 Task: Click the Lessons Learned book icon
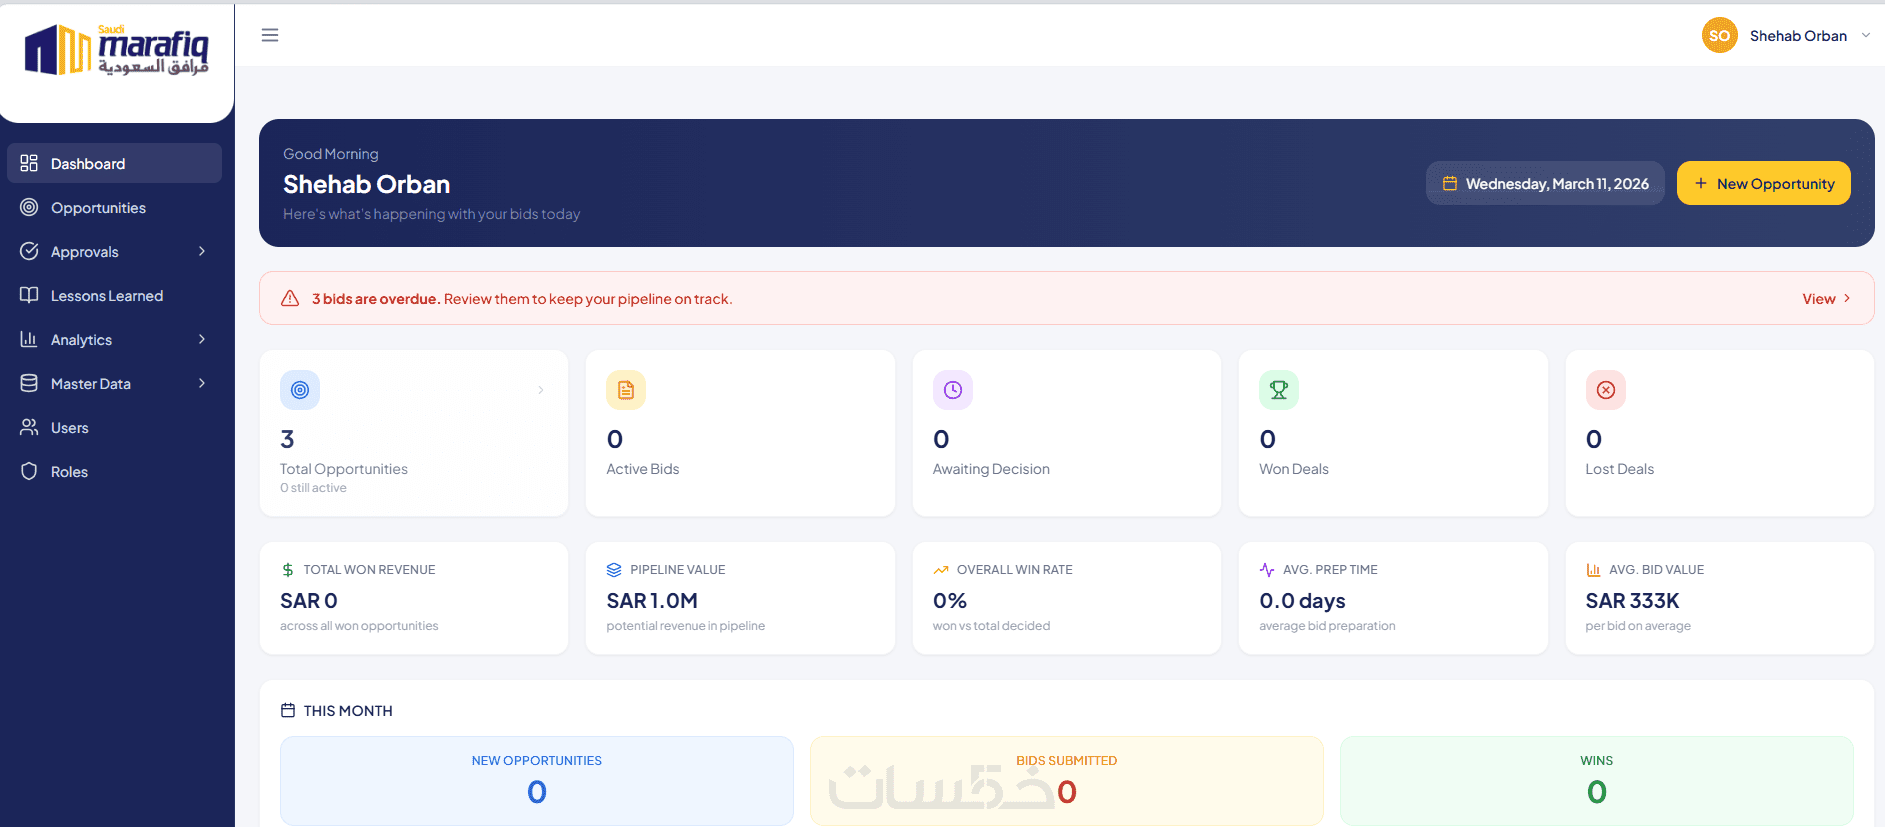[29, 295]
